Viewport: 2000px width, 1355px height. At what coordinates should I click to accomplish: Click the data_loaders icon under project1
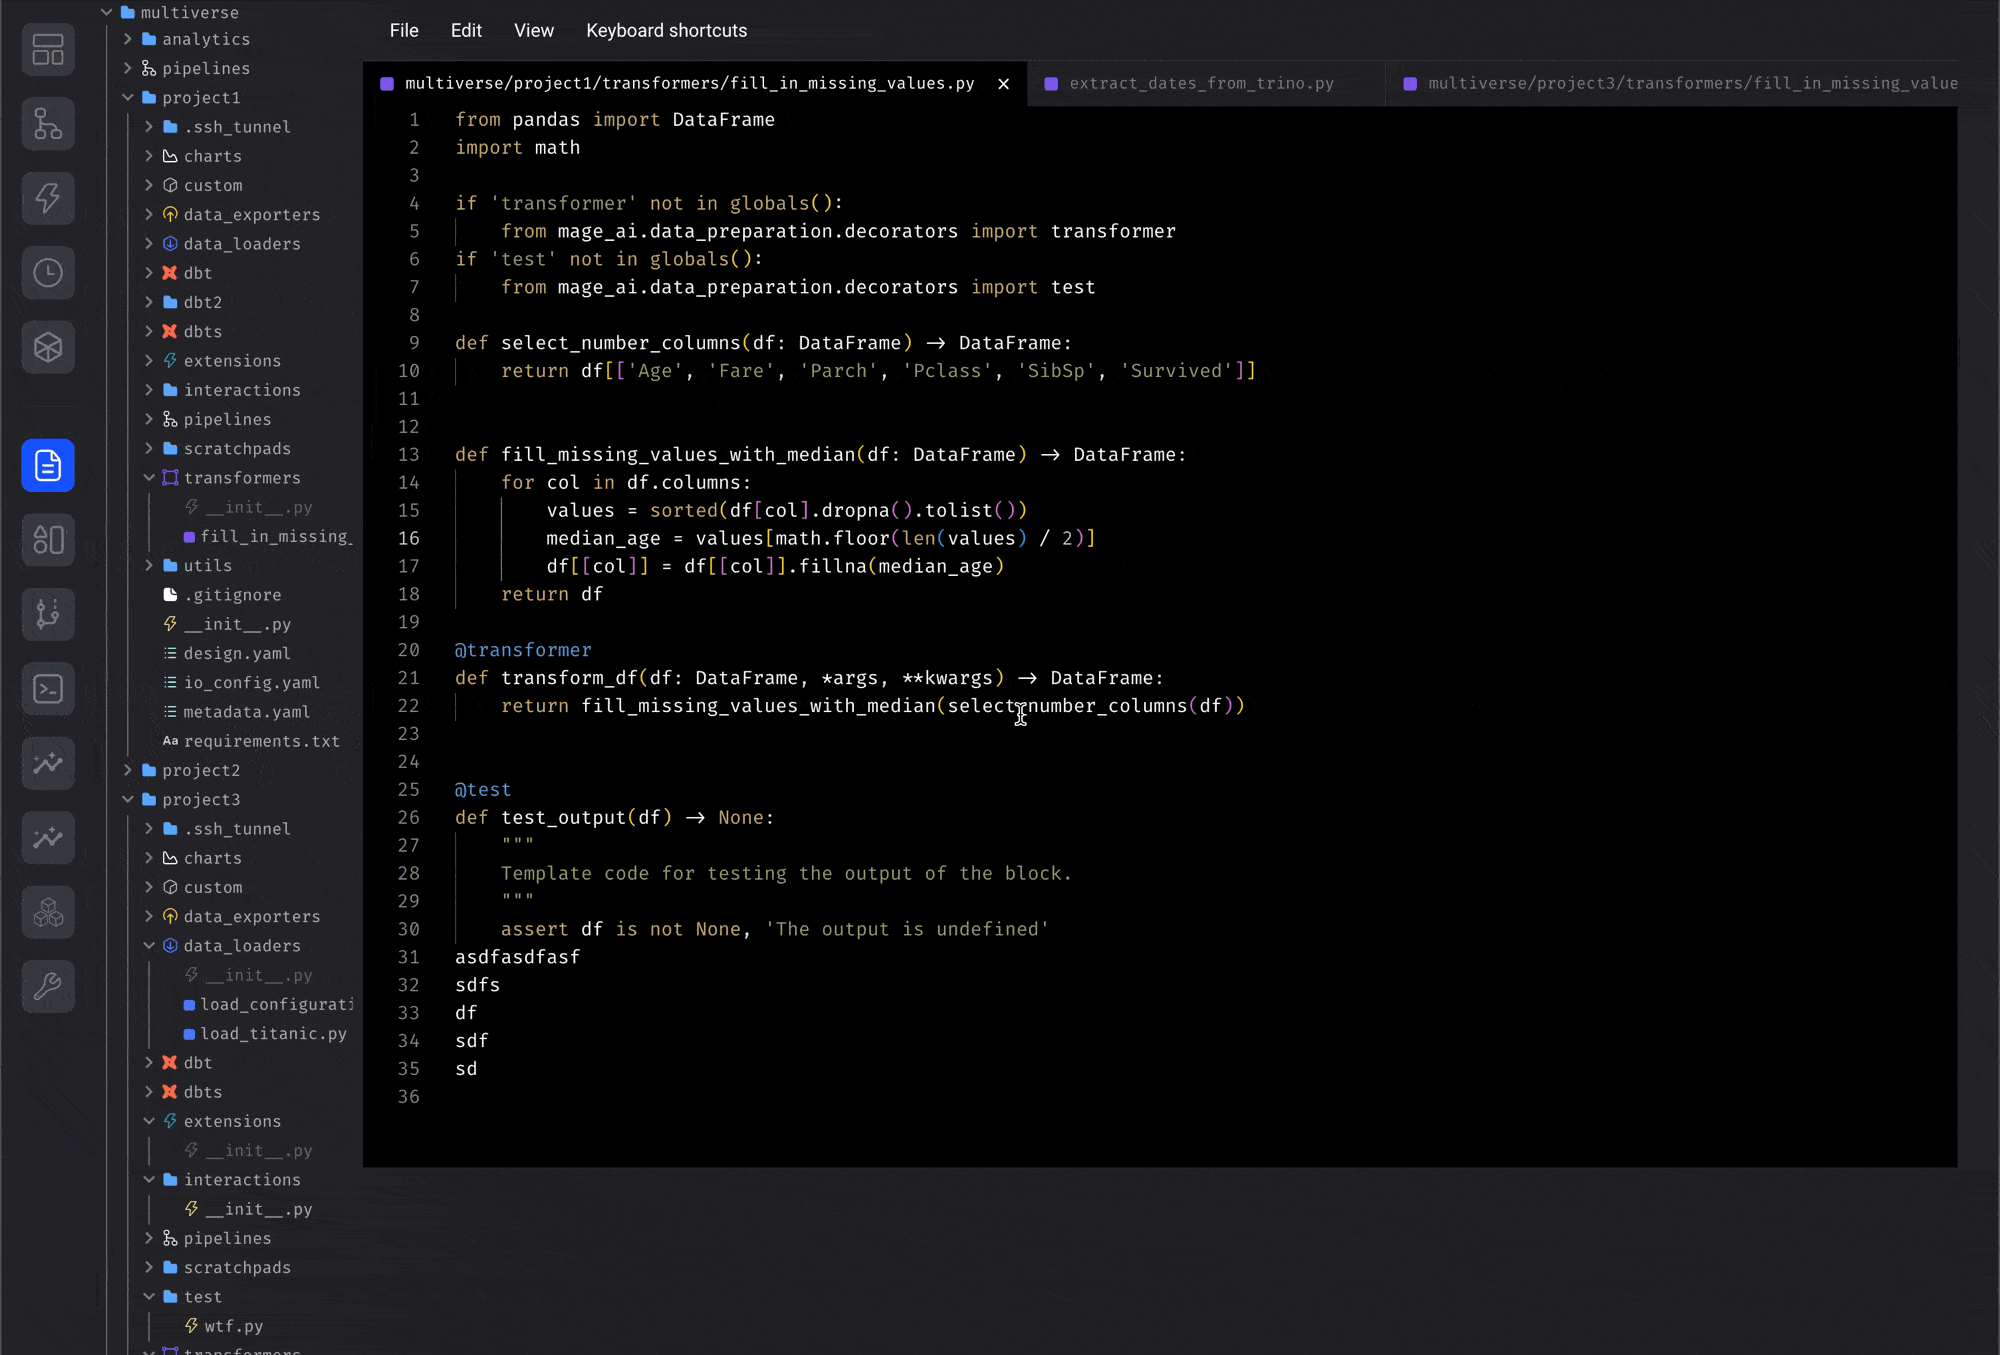click(170, 243)
